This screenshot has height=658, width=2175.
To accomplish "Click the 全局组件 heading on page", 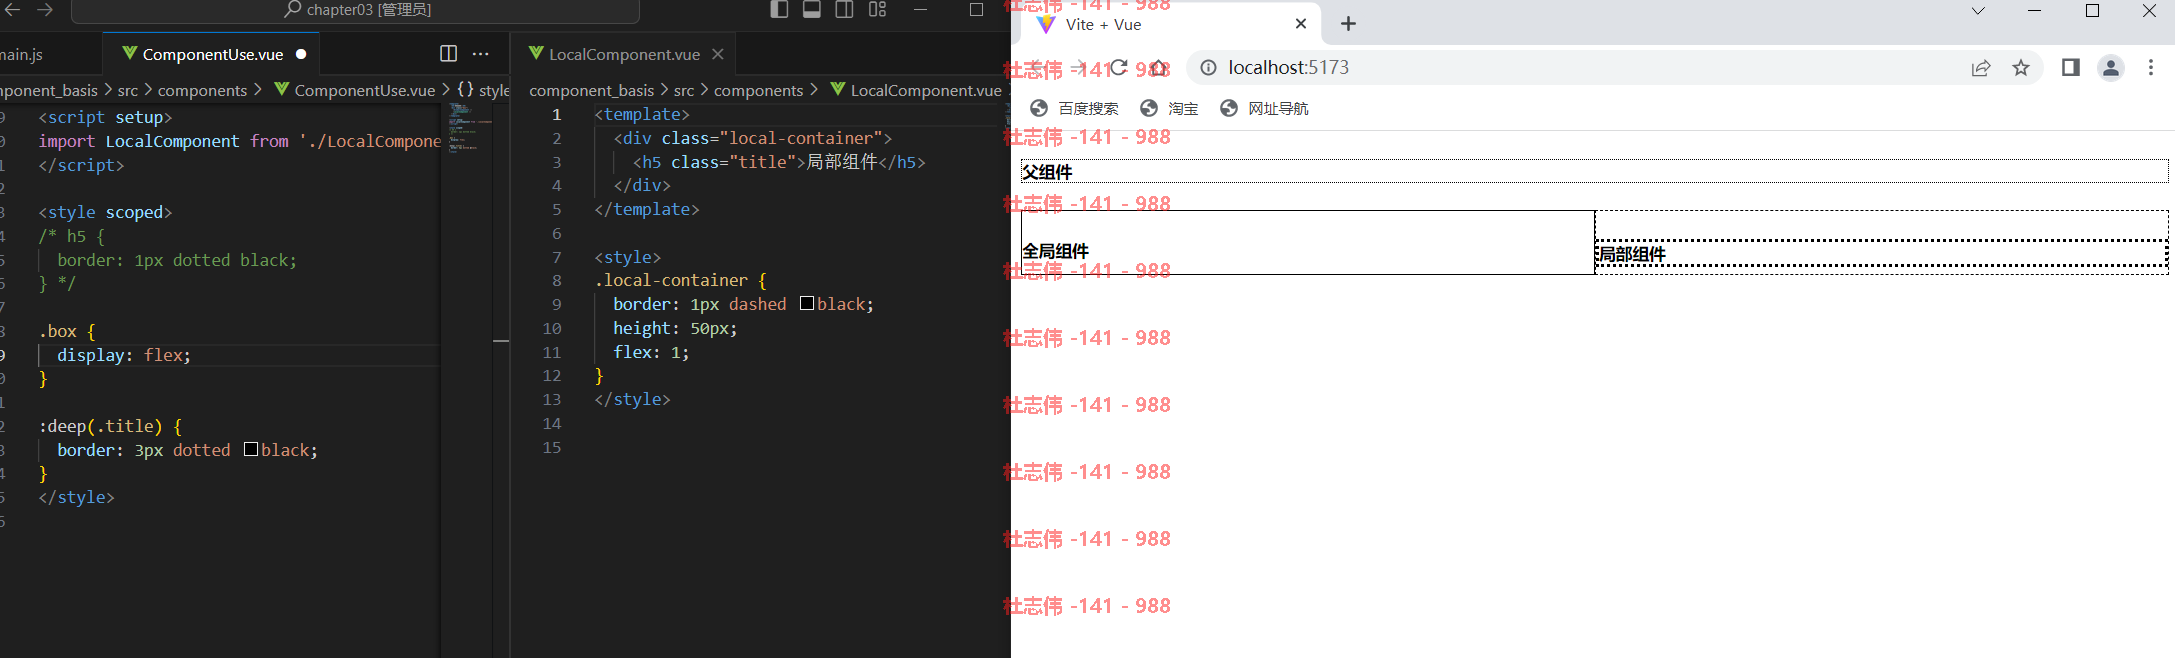I will (1055, 251).
